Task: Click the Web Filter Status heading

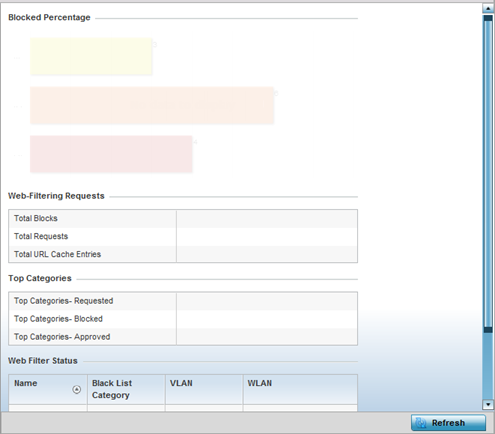Action: pyautogui.click(x=43, y=361)
